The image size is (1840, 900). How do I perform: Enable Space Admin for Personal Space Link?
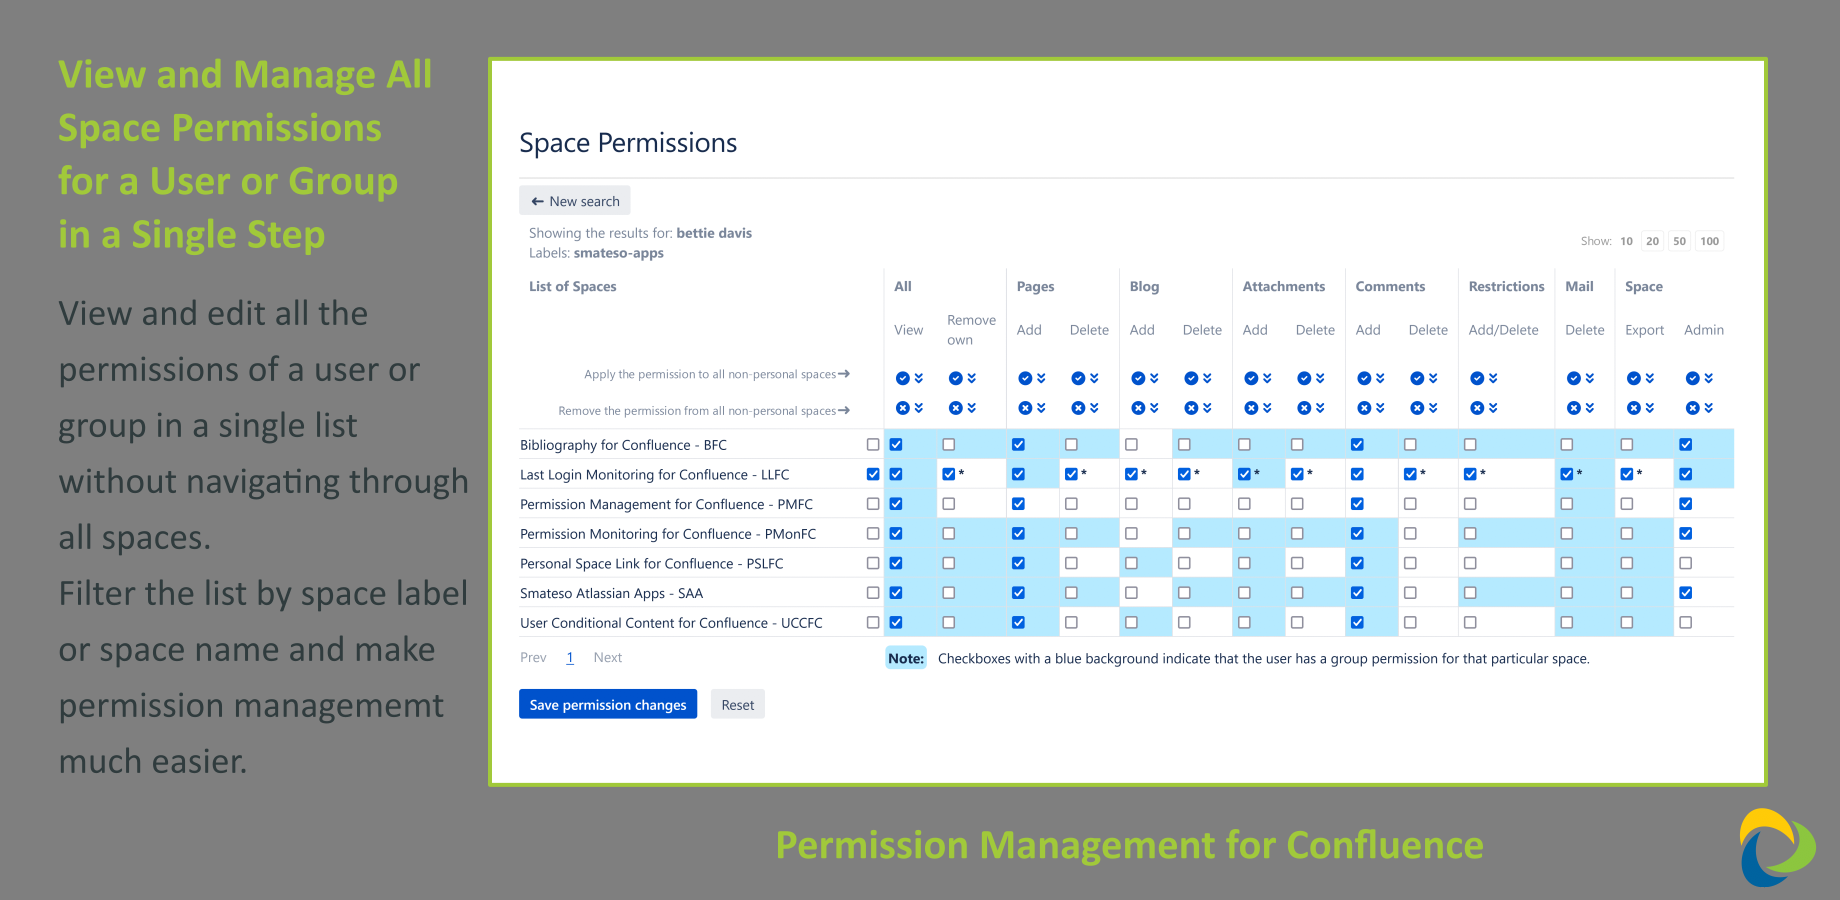tap(1686, 563)
